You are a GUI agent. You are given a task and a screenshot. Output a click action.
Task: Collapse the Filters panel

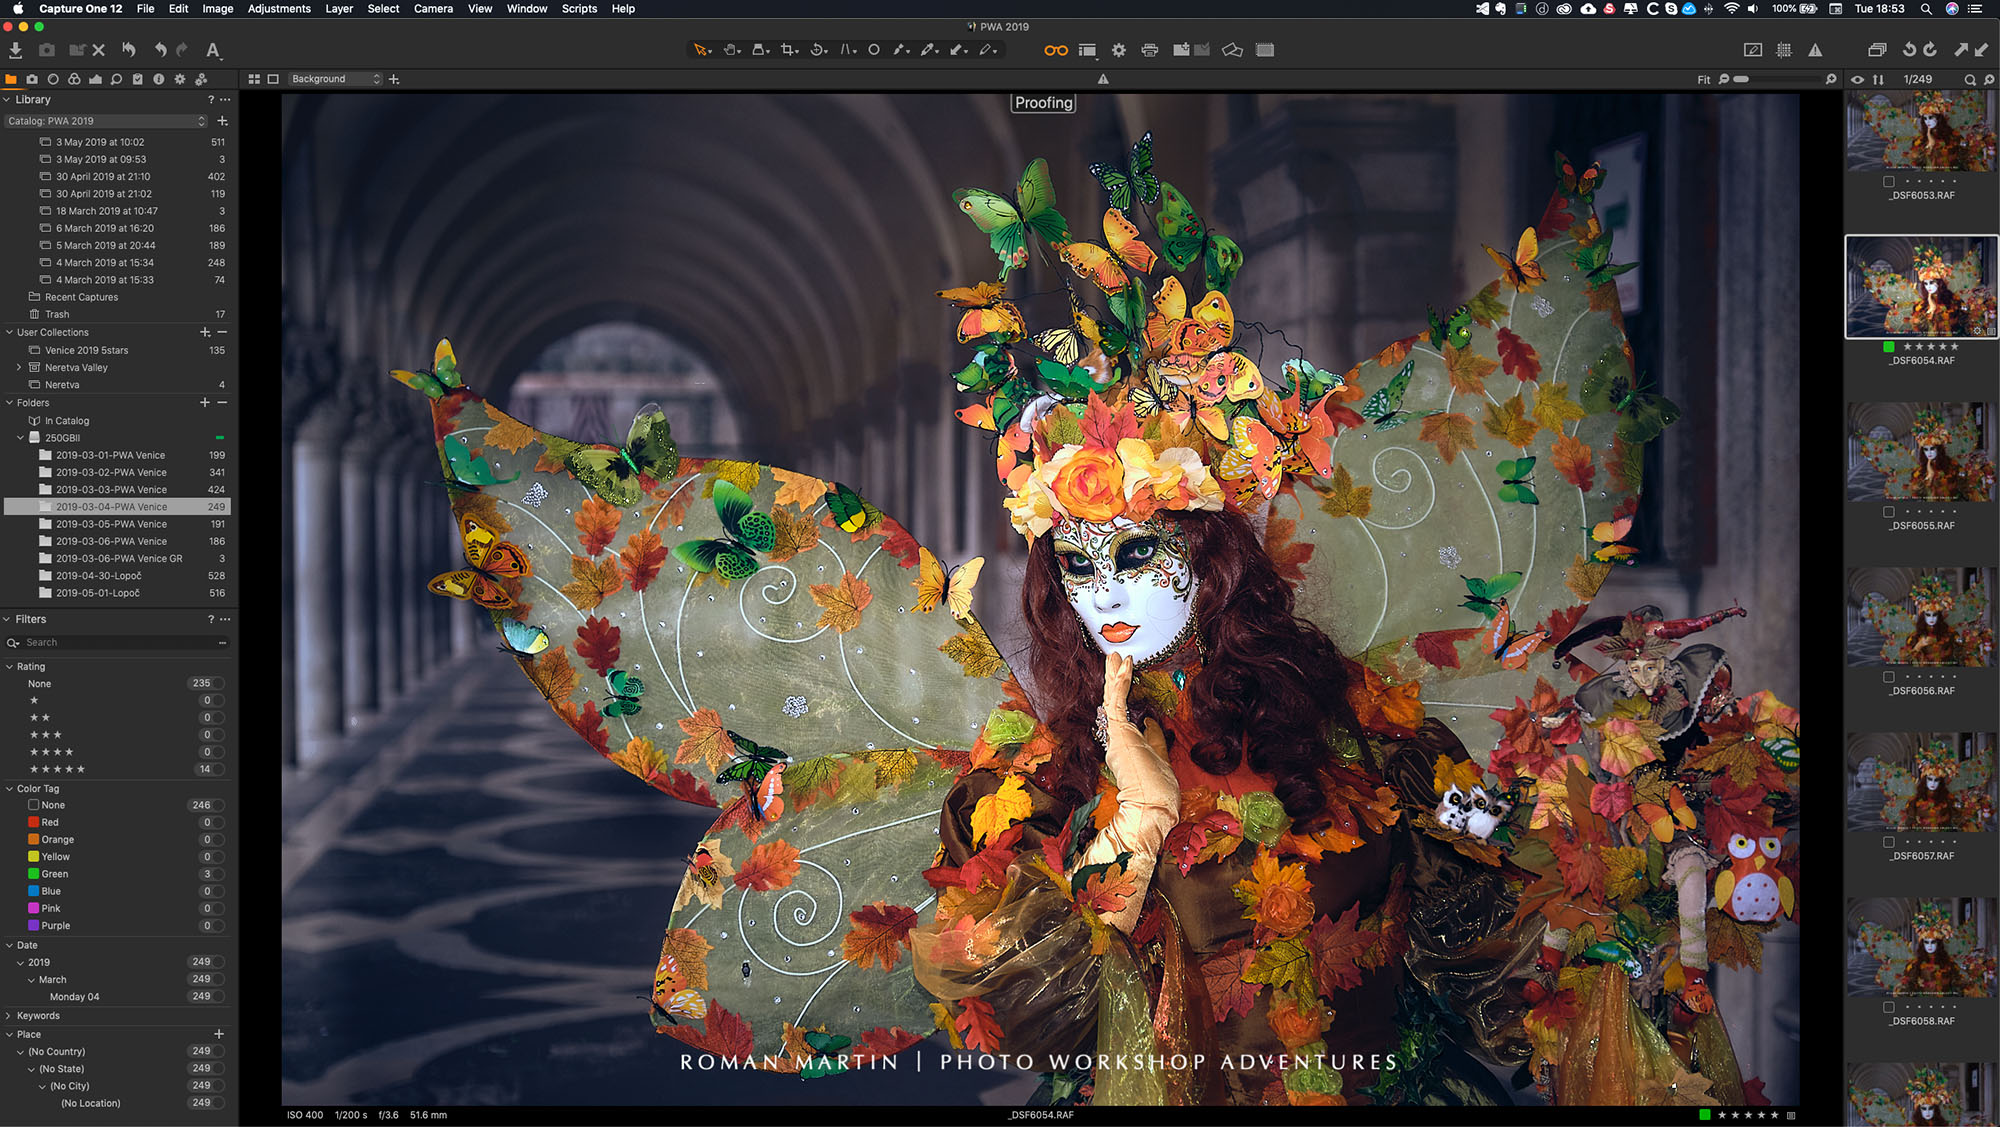tap(7, 620)
